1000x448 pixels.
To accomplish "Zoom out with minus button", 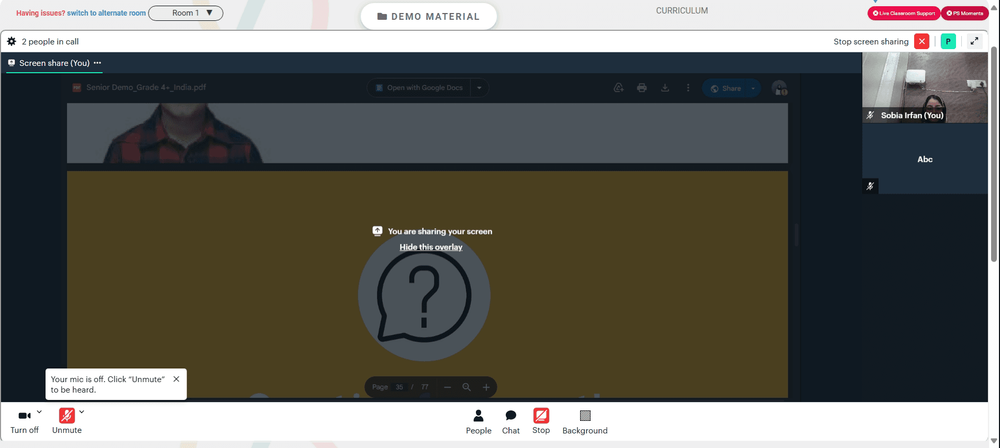I will coord(447,387).
